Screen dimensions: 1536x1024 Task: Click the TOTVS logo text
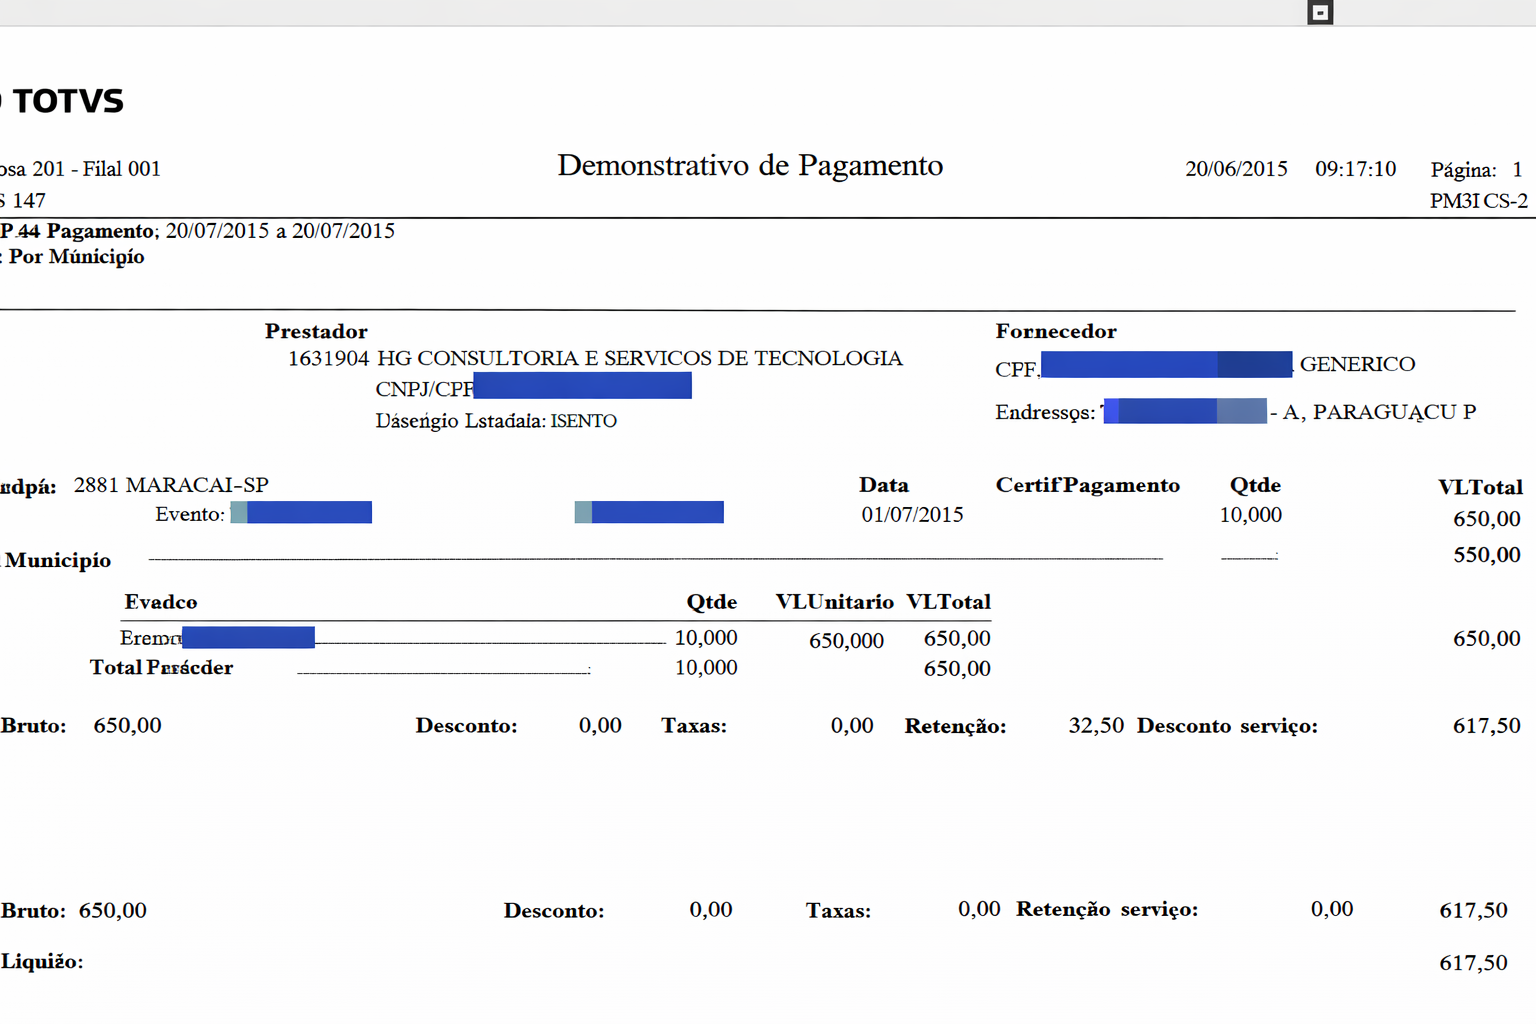click(68, 101)
